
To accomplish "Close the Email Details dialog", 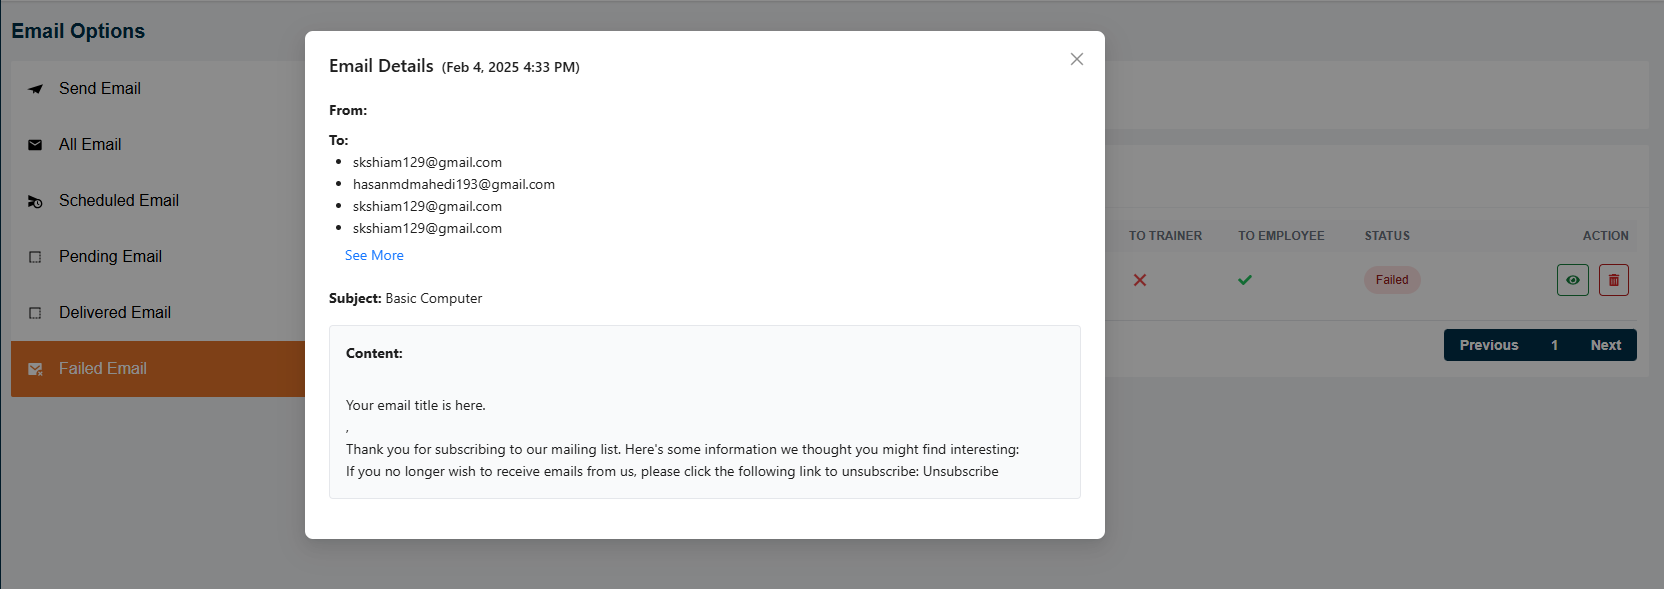I will tap(1076, 59).
